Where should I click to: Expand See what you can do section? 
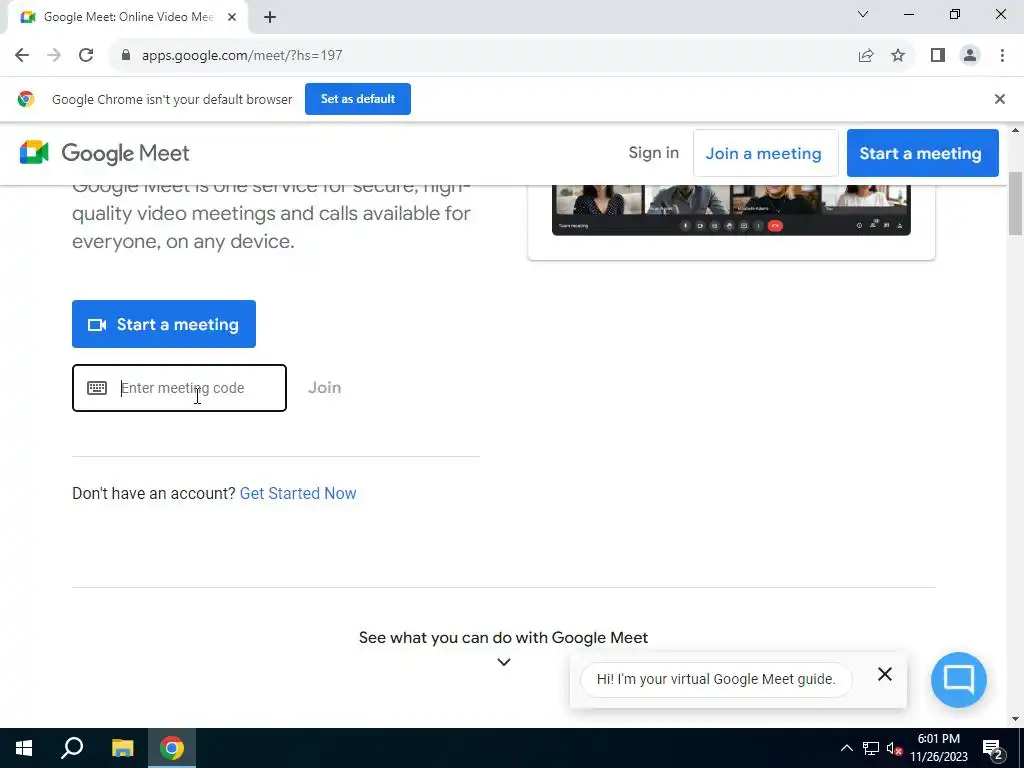504,662
